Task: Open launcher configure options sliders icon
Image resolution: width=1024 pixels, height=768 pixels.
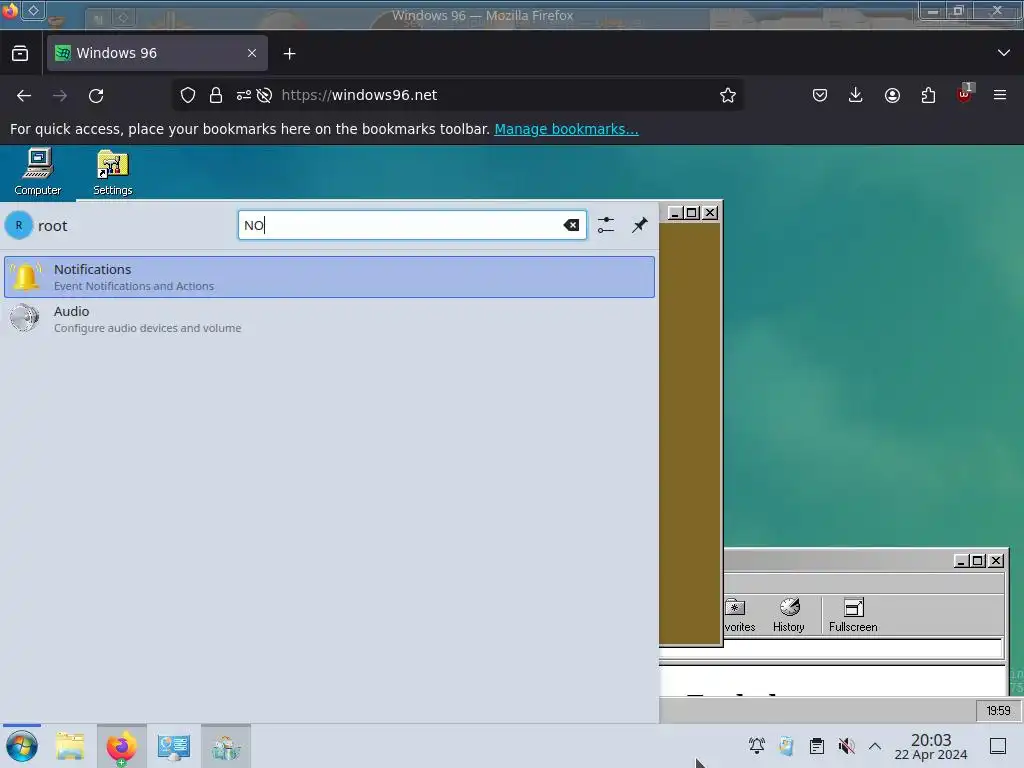Action: pyautogui.click(x=605, y=225)
